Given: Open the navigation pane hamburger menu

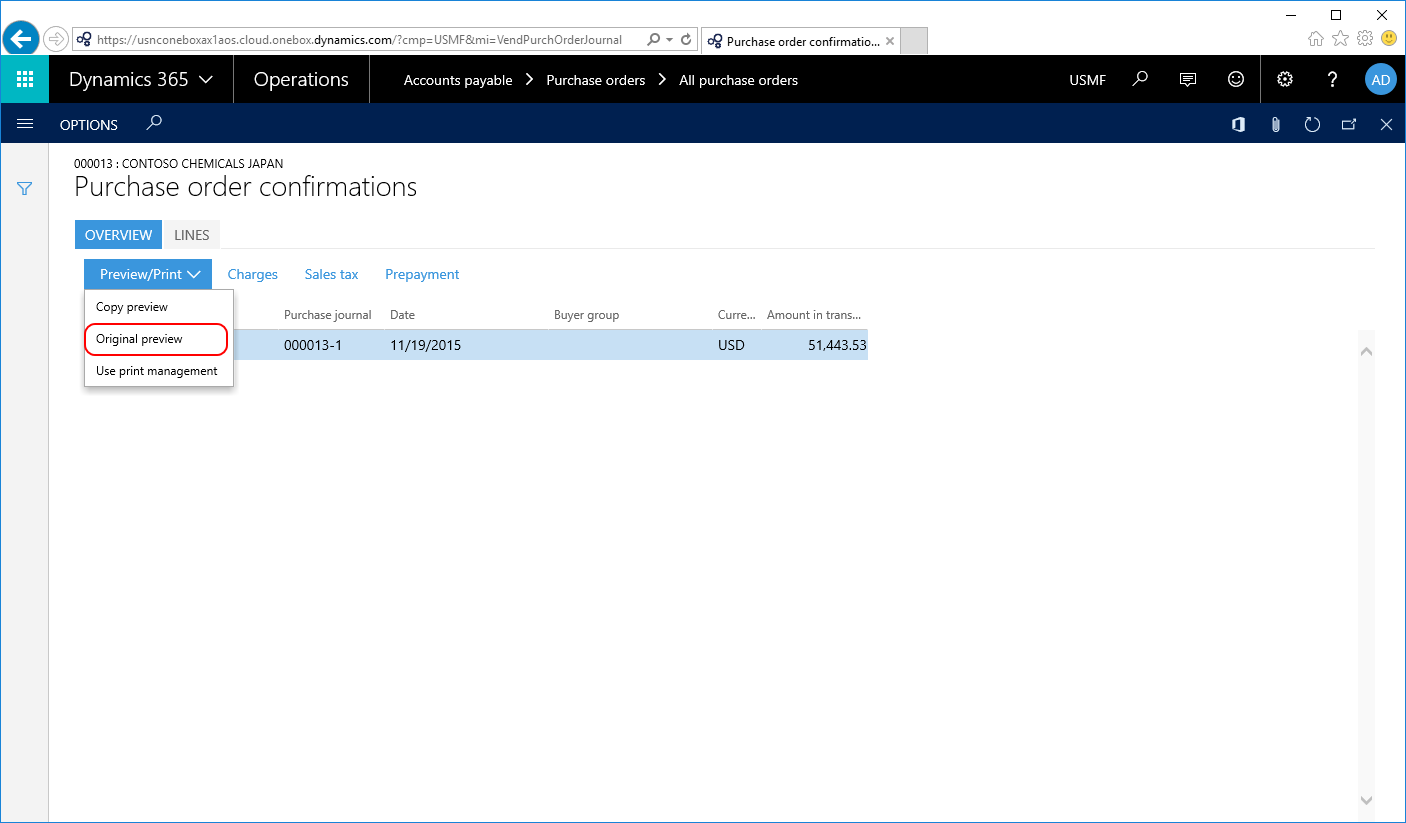Looking at the screenshot, I should [25, 124].
